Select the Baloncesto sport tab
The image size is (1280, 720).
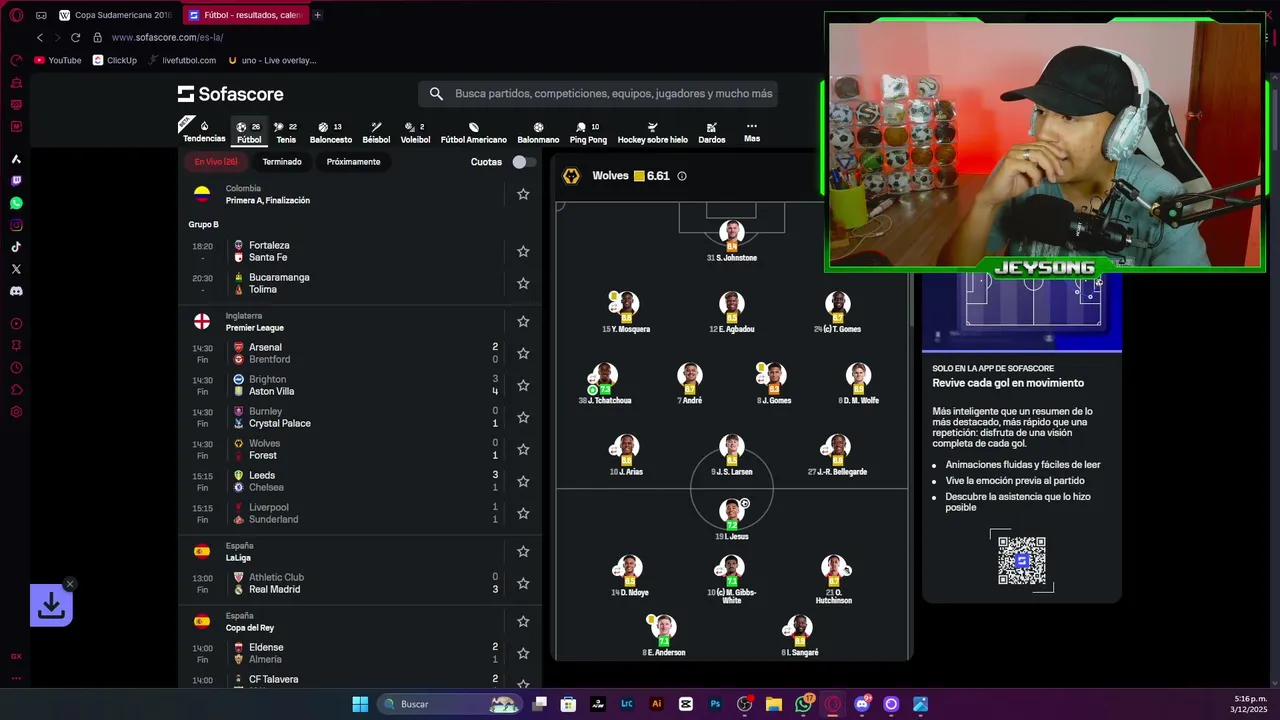(331, 132)
